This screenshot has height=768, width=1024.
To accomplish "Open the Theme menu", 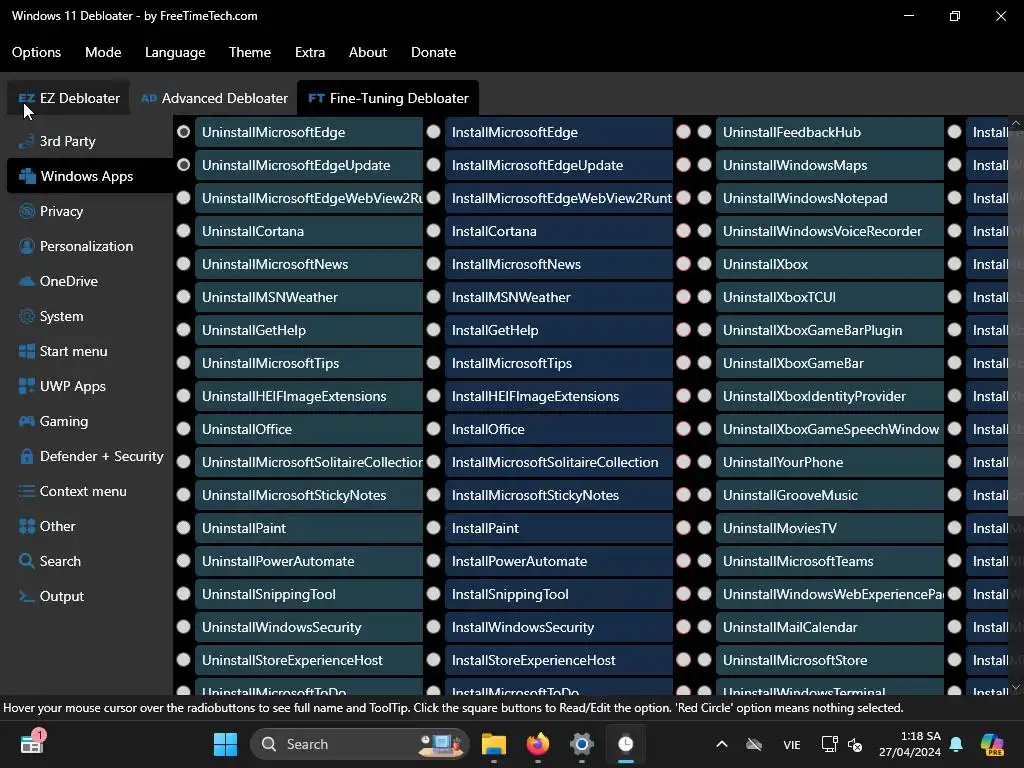I will tap(249, 52).
